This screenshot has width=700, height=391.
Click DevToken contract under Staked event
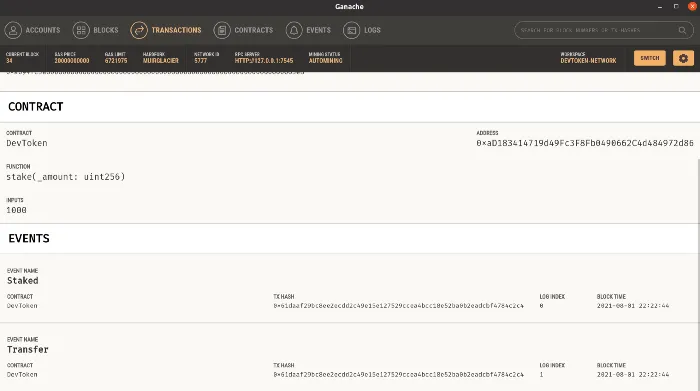coord(22,306)
